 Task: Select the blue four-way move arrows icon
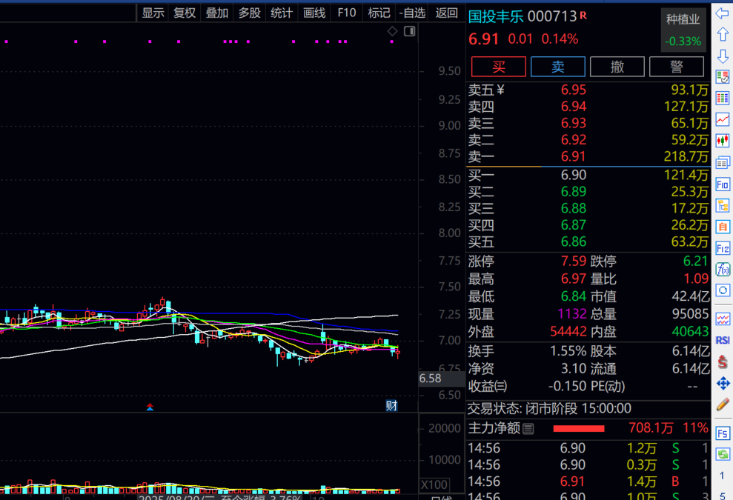pyautogui.click(x=723, y=383)
